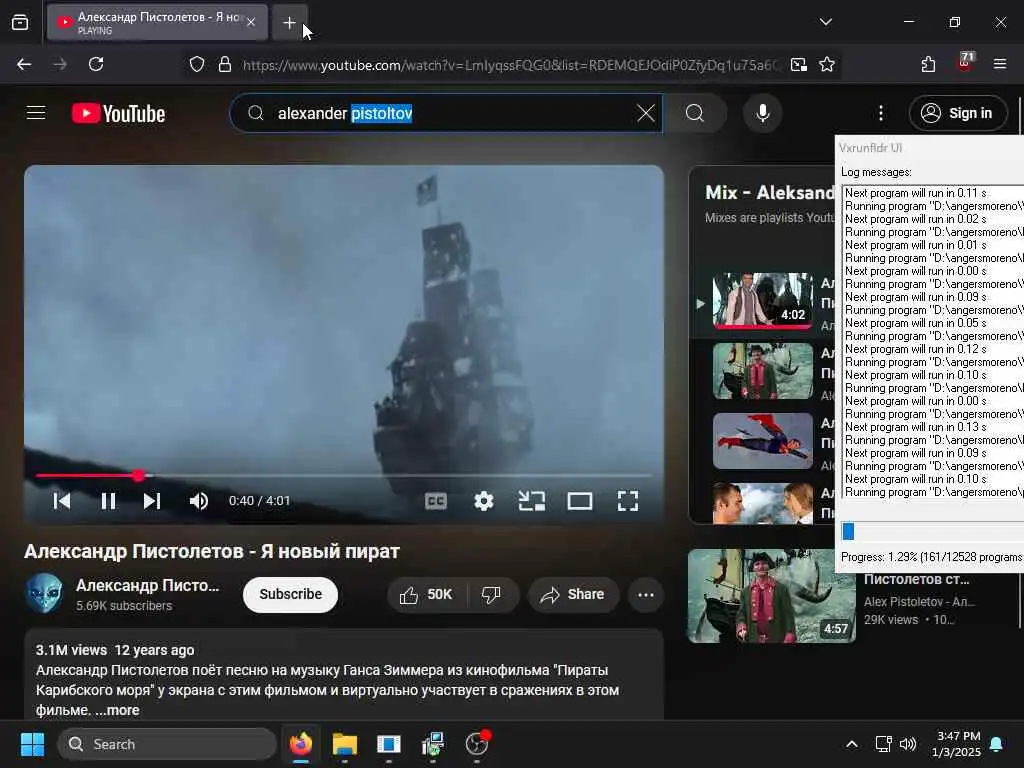
Task: Like the video with thumbs up
Action: point(426,595)
